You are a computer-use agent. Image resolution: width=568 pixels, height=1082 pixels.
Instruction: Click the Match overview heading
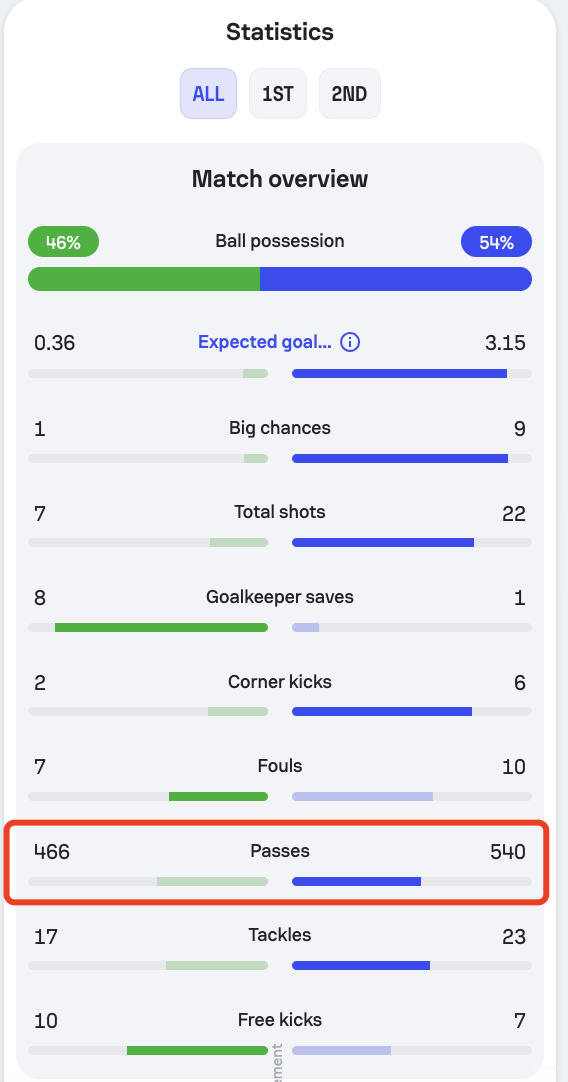(x=280, y=179)
